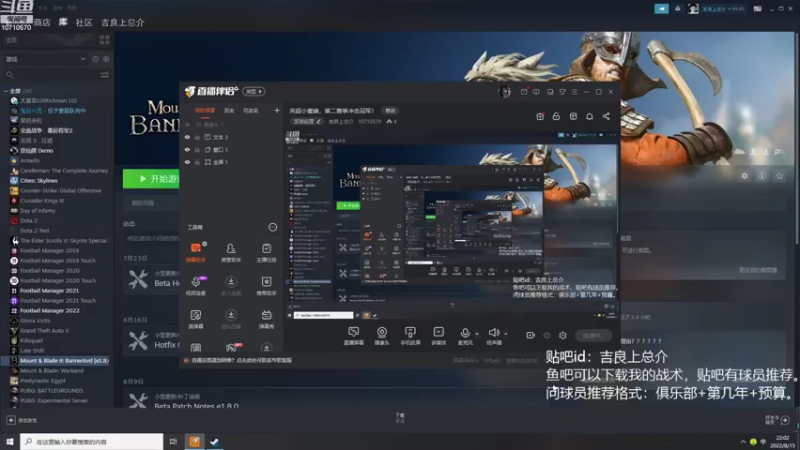Click Steam ready-to-play filter icon
The image size is (800, 450).
click(x=106, y=59)
